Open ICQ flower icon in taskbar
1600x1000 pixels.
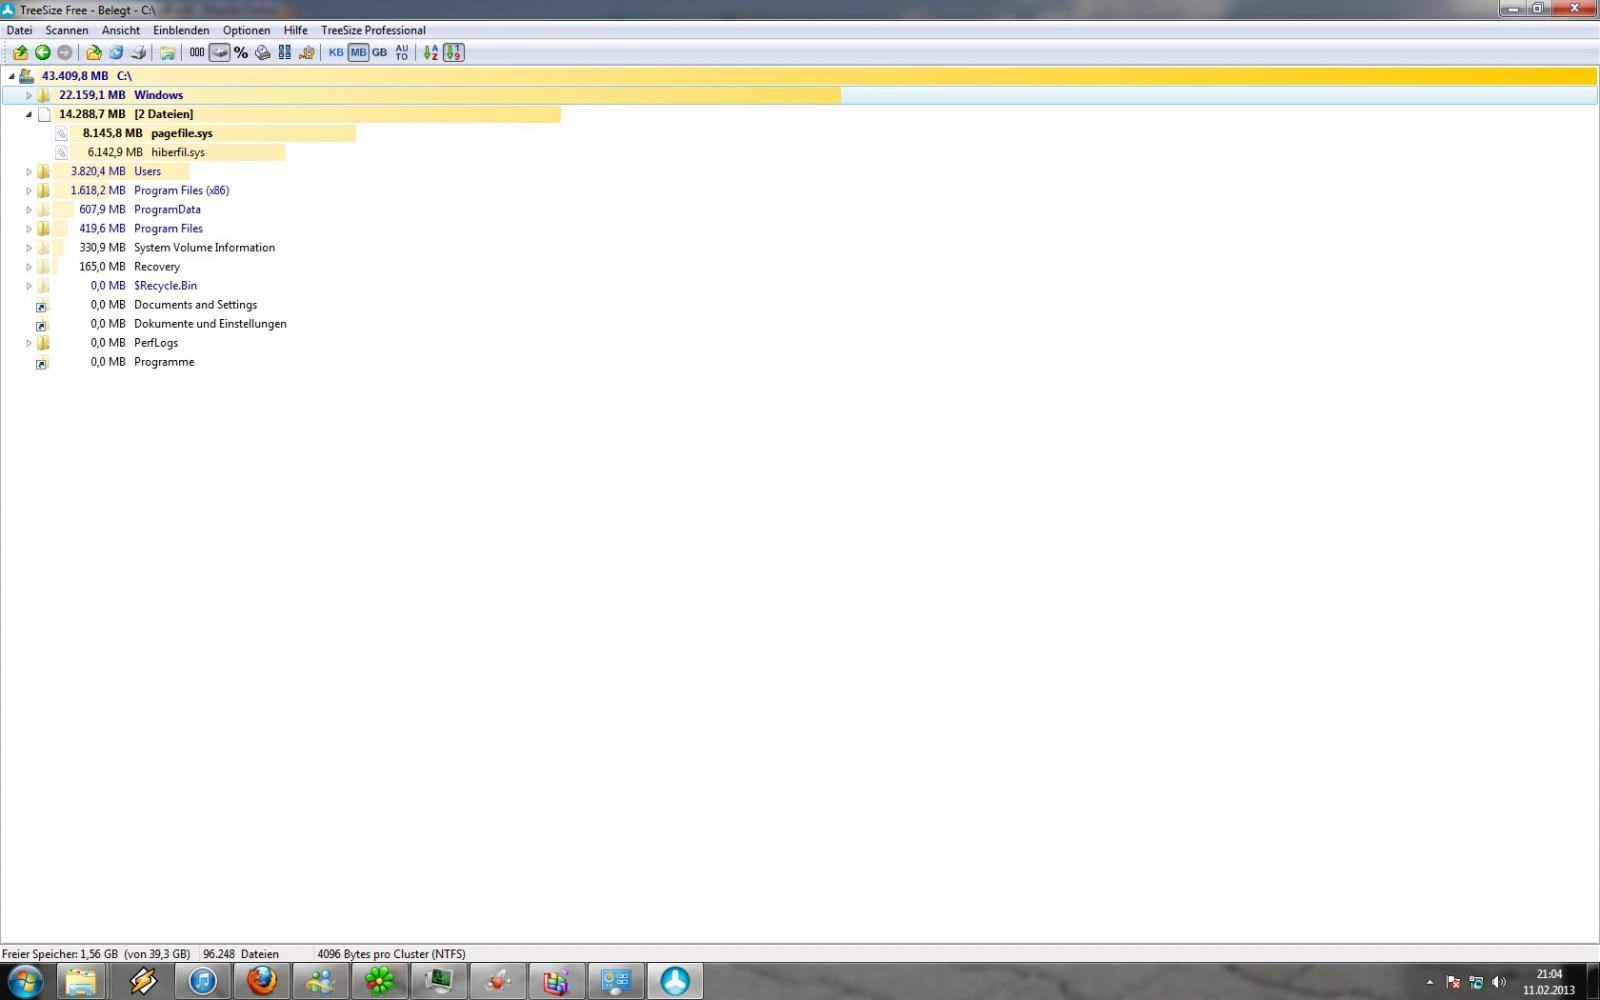click(380, 982)
